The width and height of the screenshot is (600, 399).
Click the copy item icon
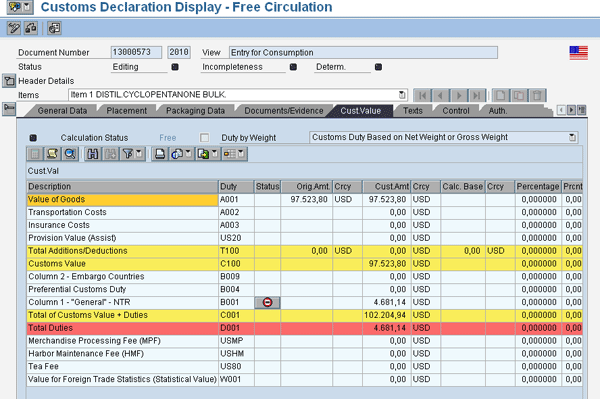519,95
